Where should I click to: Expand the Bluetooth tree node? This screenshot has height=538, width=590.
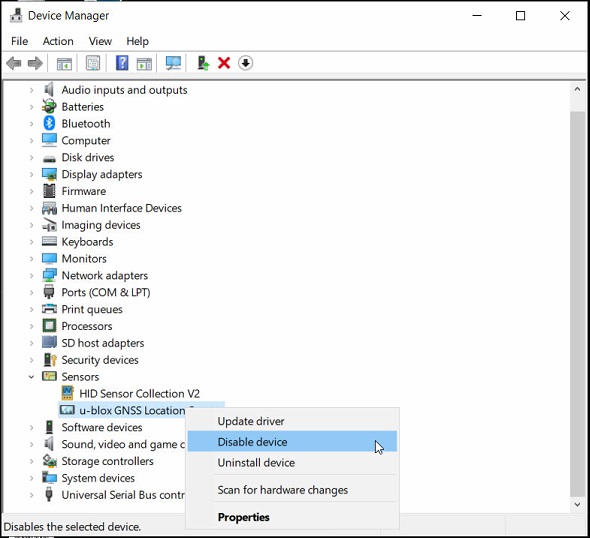point(32,124)
